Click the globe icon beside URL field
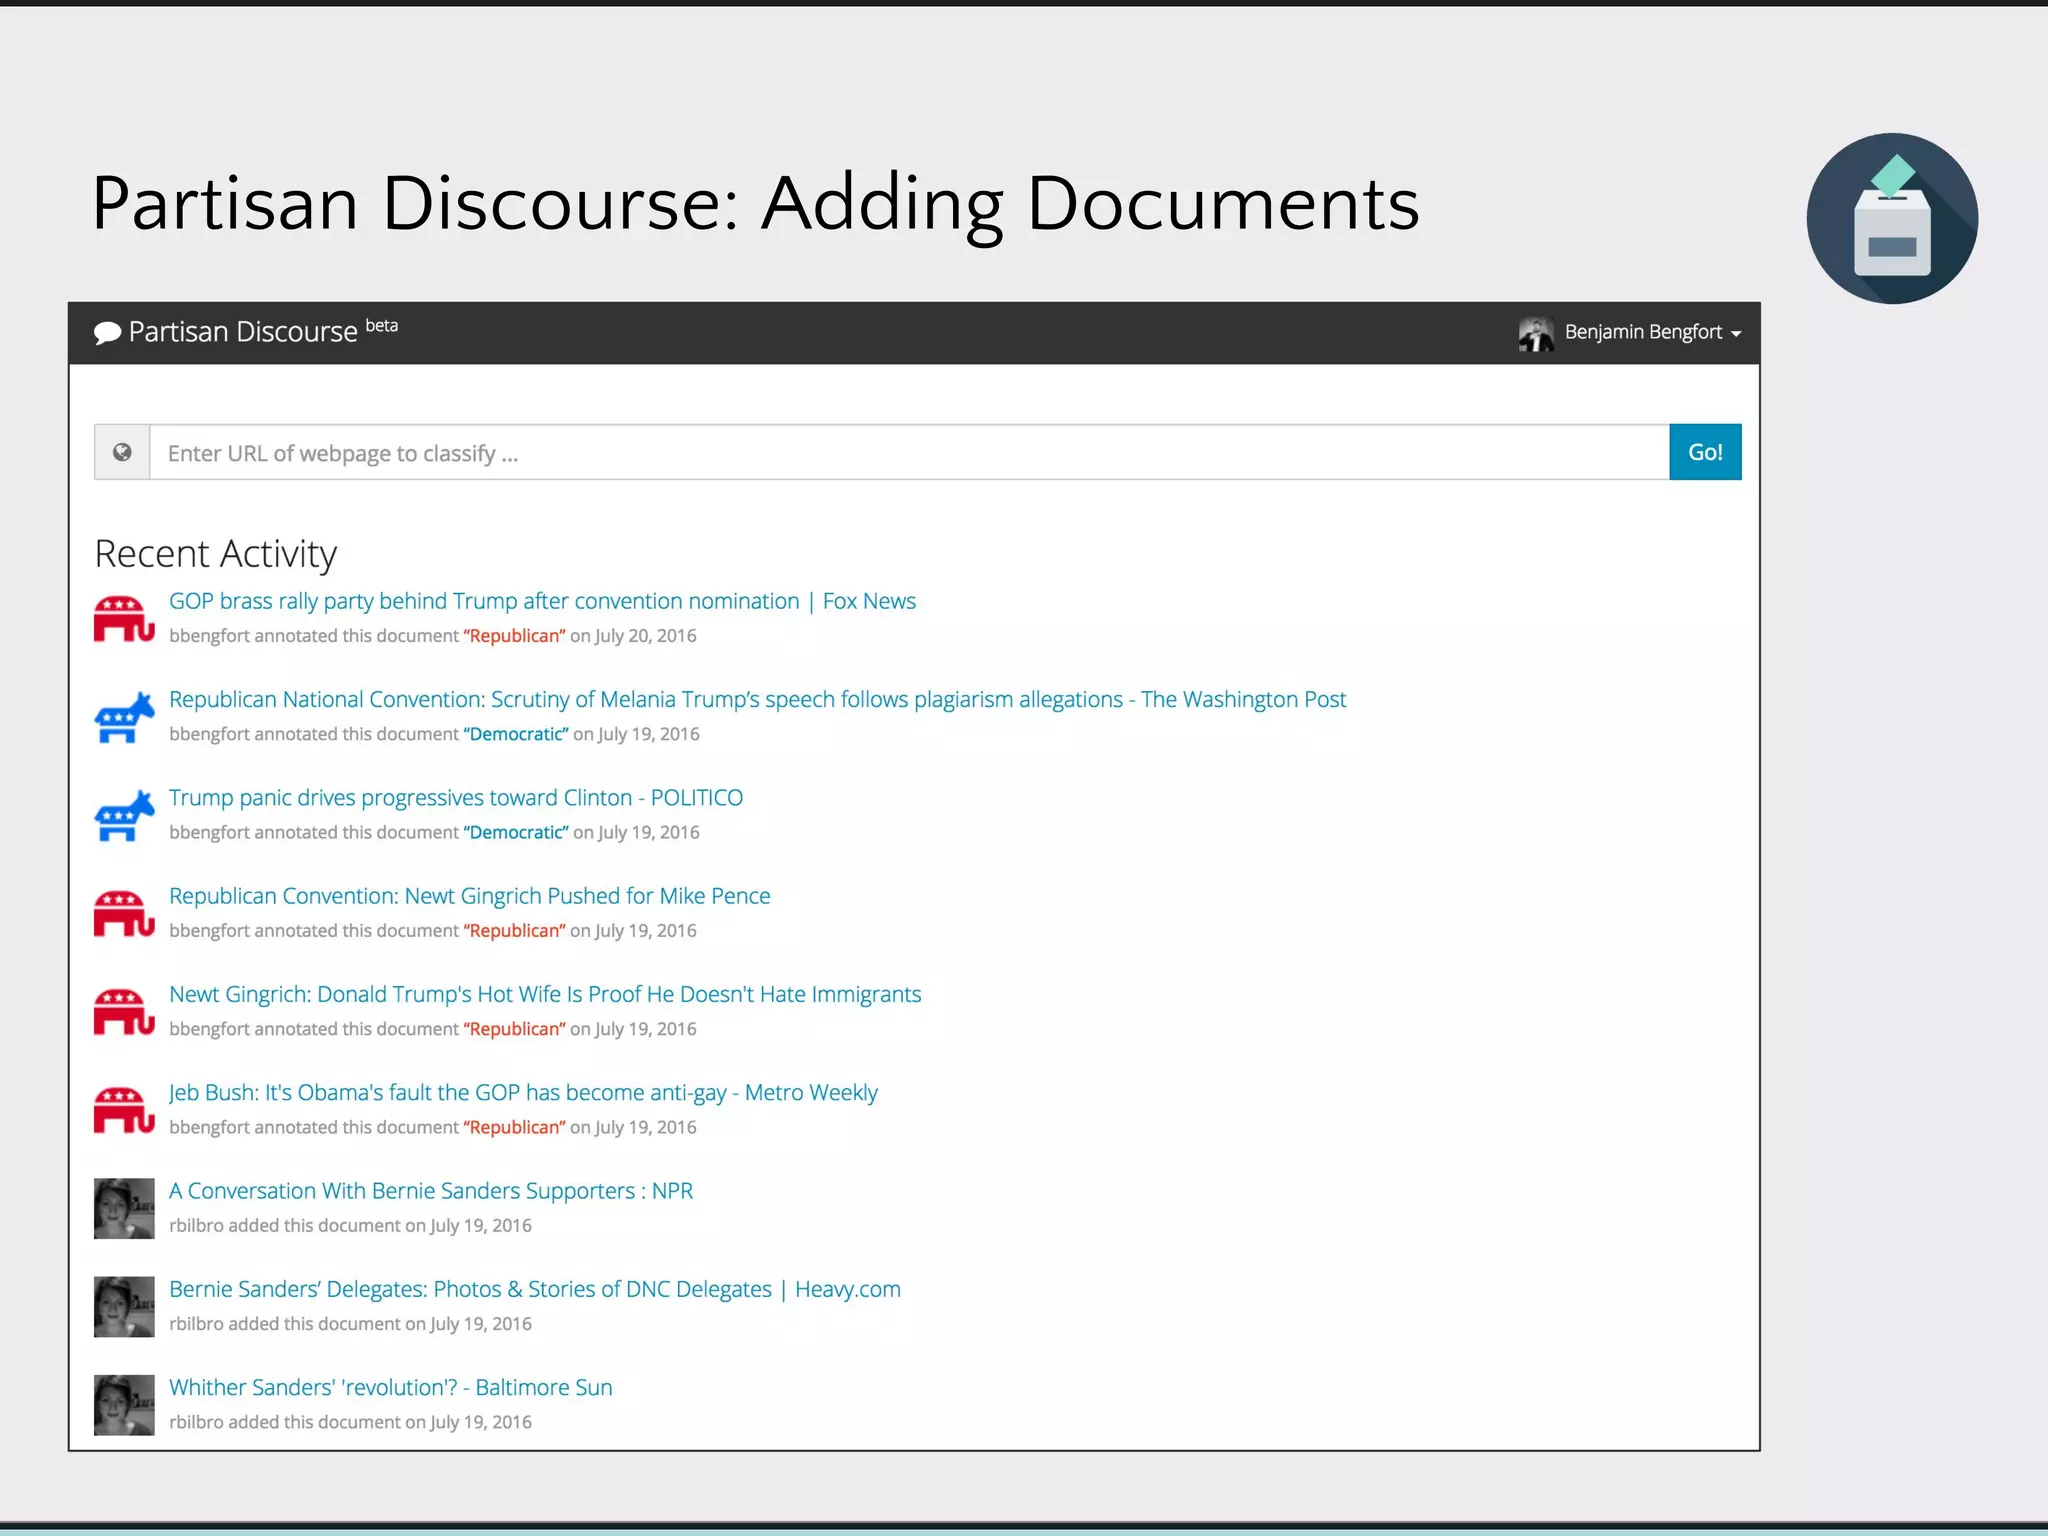This screenshot has width=2048, height=1536. [x=122, y=453]
